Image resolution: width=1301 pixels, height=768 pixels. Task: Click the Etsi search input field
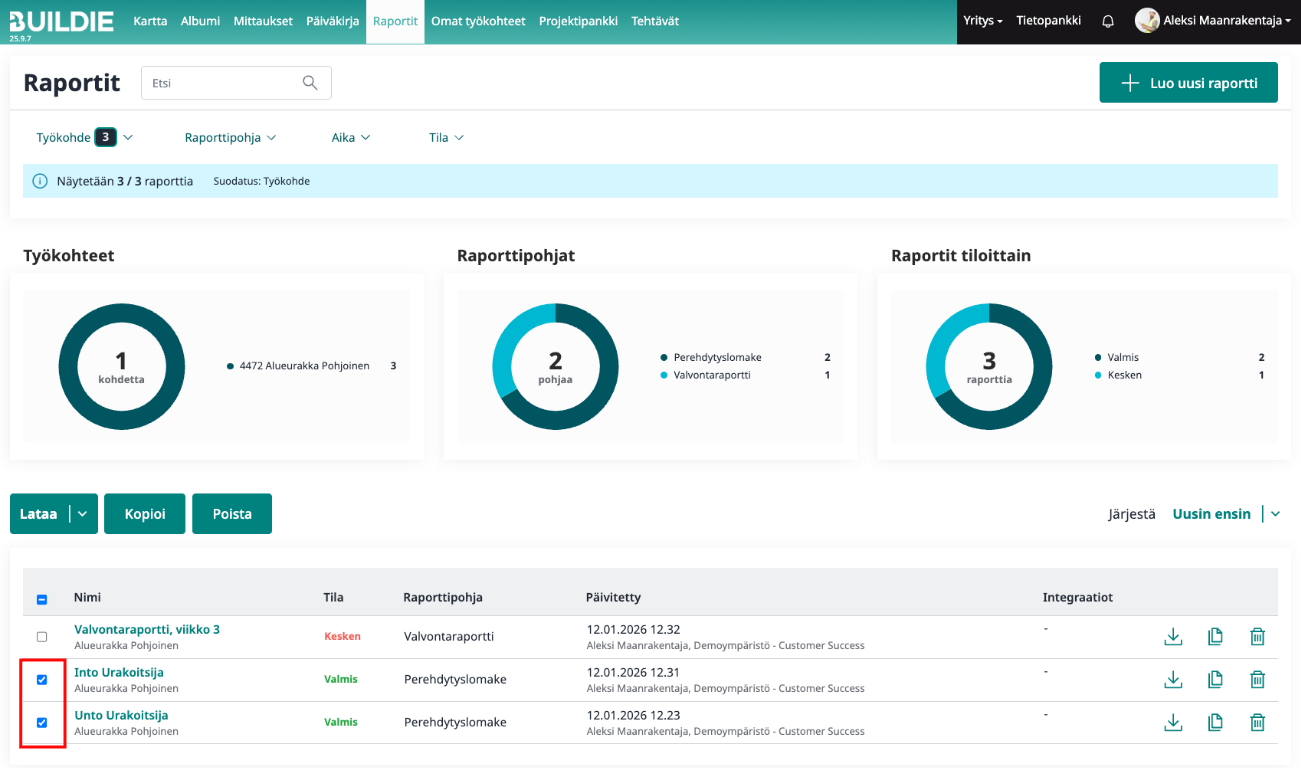[220, 83]
